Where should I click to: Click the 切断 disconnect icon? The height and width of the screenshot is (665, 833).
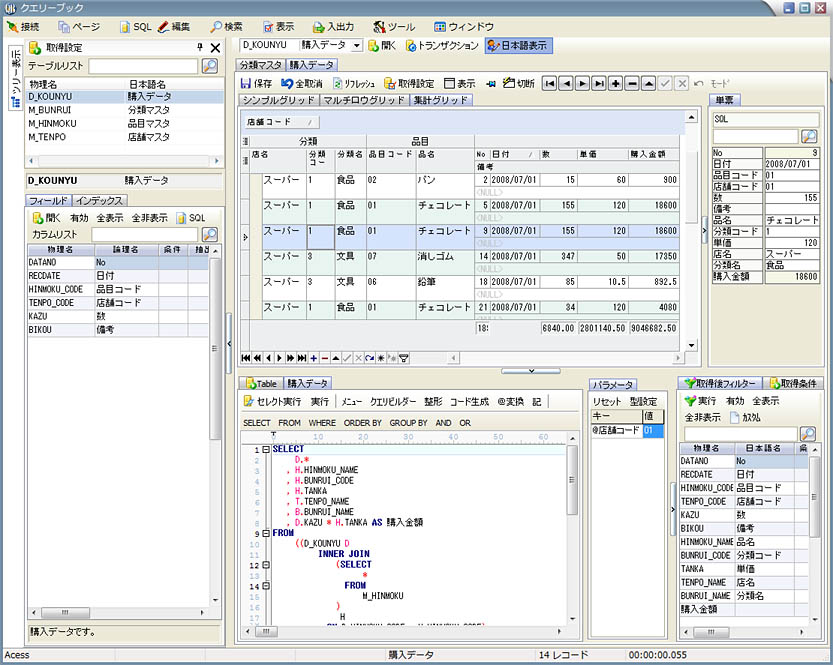(510, 83)
